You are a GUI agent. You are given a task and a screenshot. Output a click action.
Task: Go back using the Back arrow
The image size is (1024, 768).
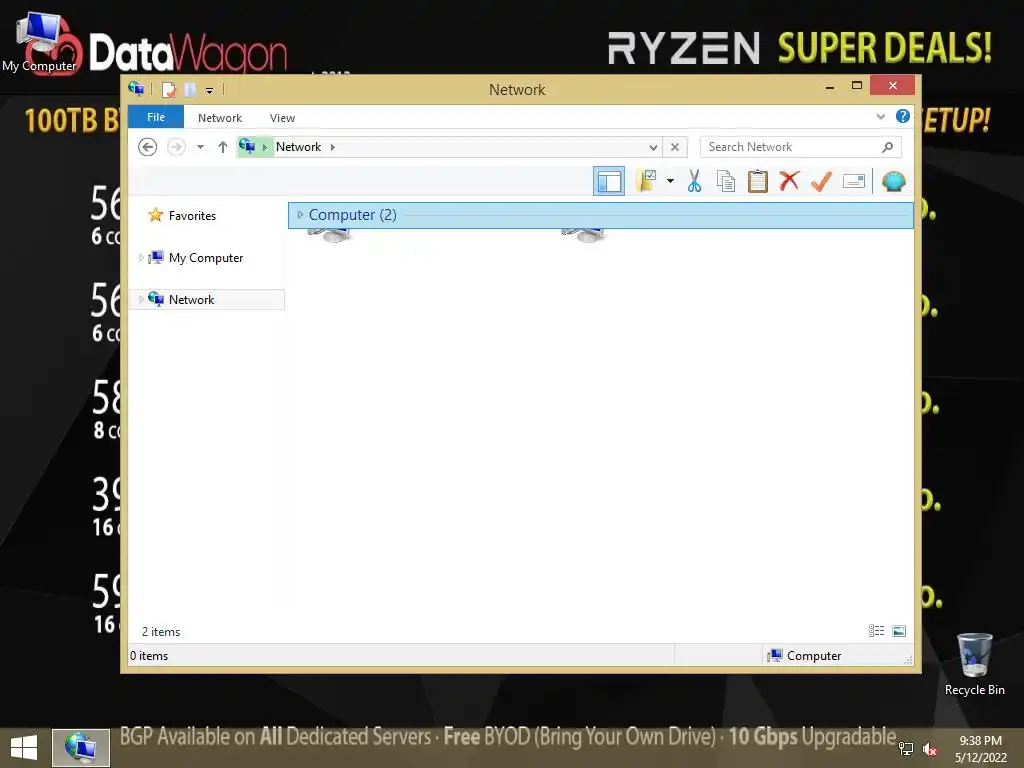[148, 147]
